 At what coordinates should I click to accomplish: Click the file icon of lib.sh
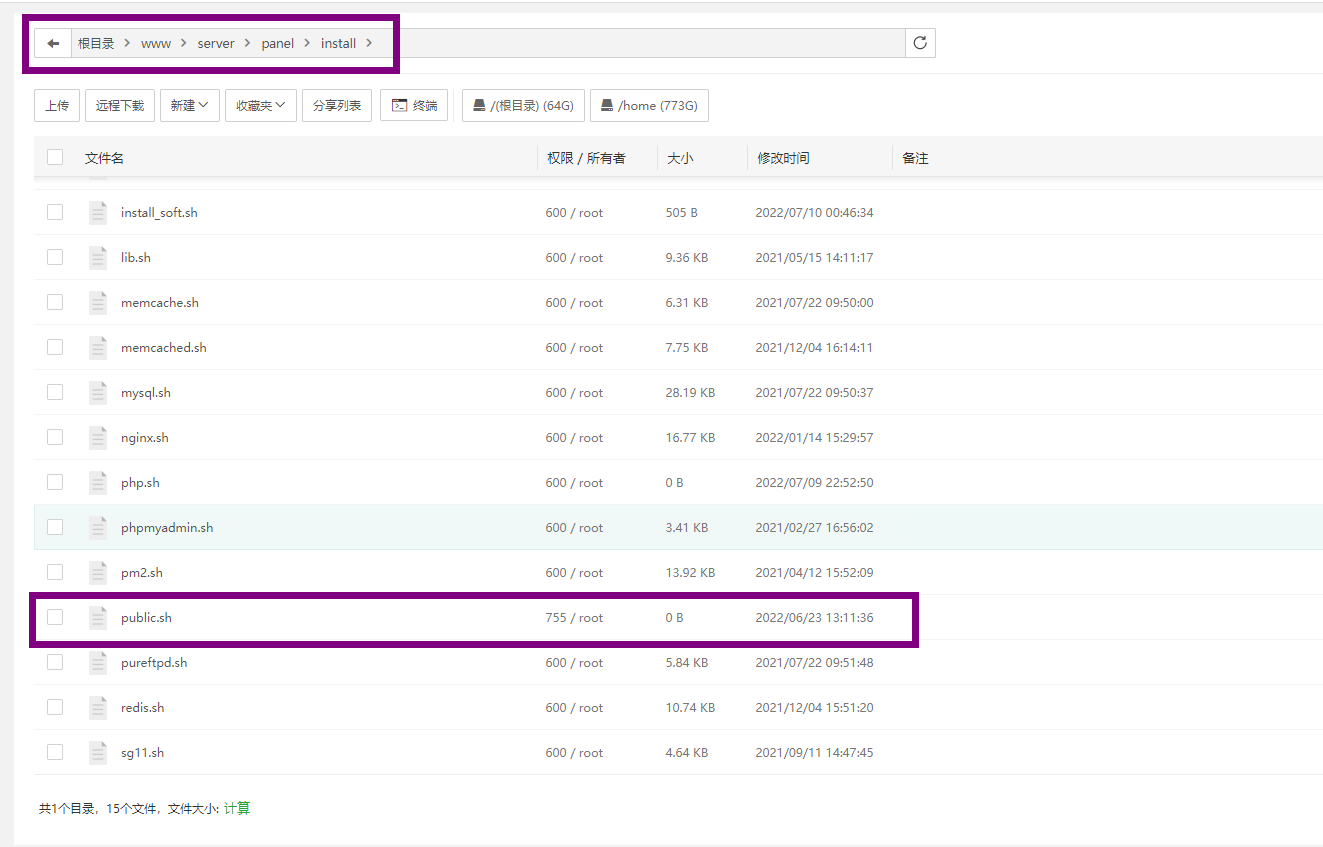pos(97,257)
